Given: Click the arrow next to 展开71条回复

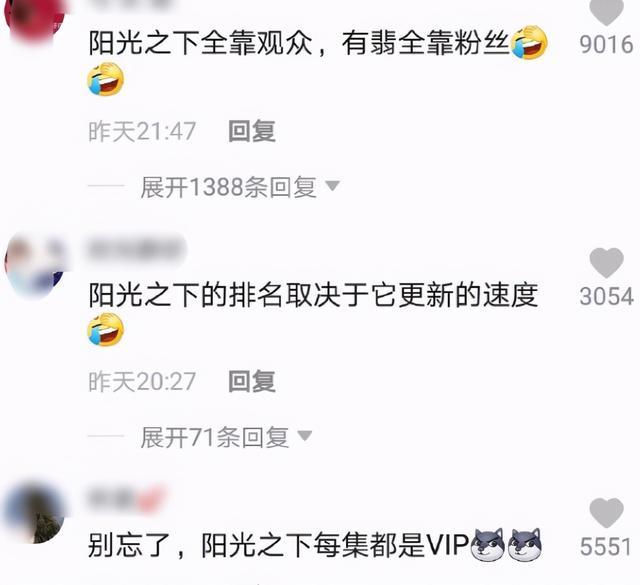Looking at the screenshot, I should pyautogui.click(x=305, y=436).
